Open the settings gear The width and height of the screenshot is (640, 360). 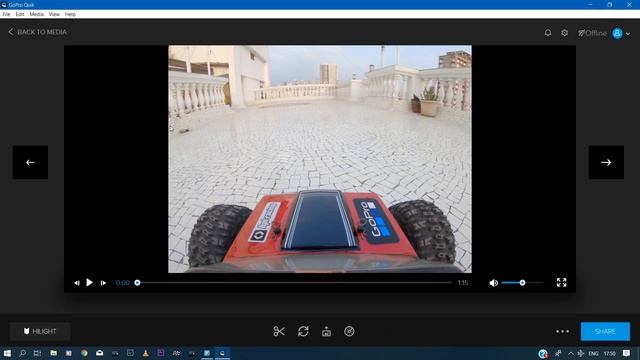click(x=564, y=32)
